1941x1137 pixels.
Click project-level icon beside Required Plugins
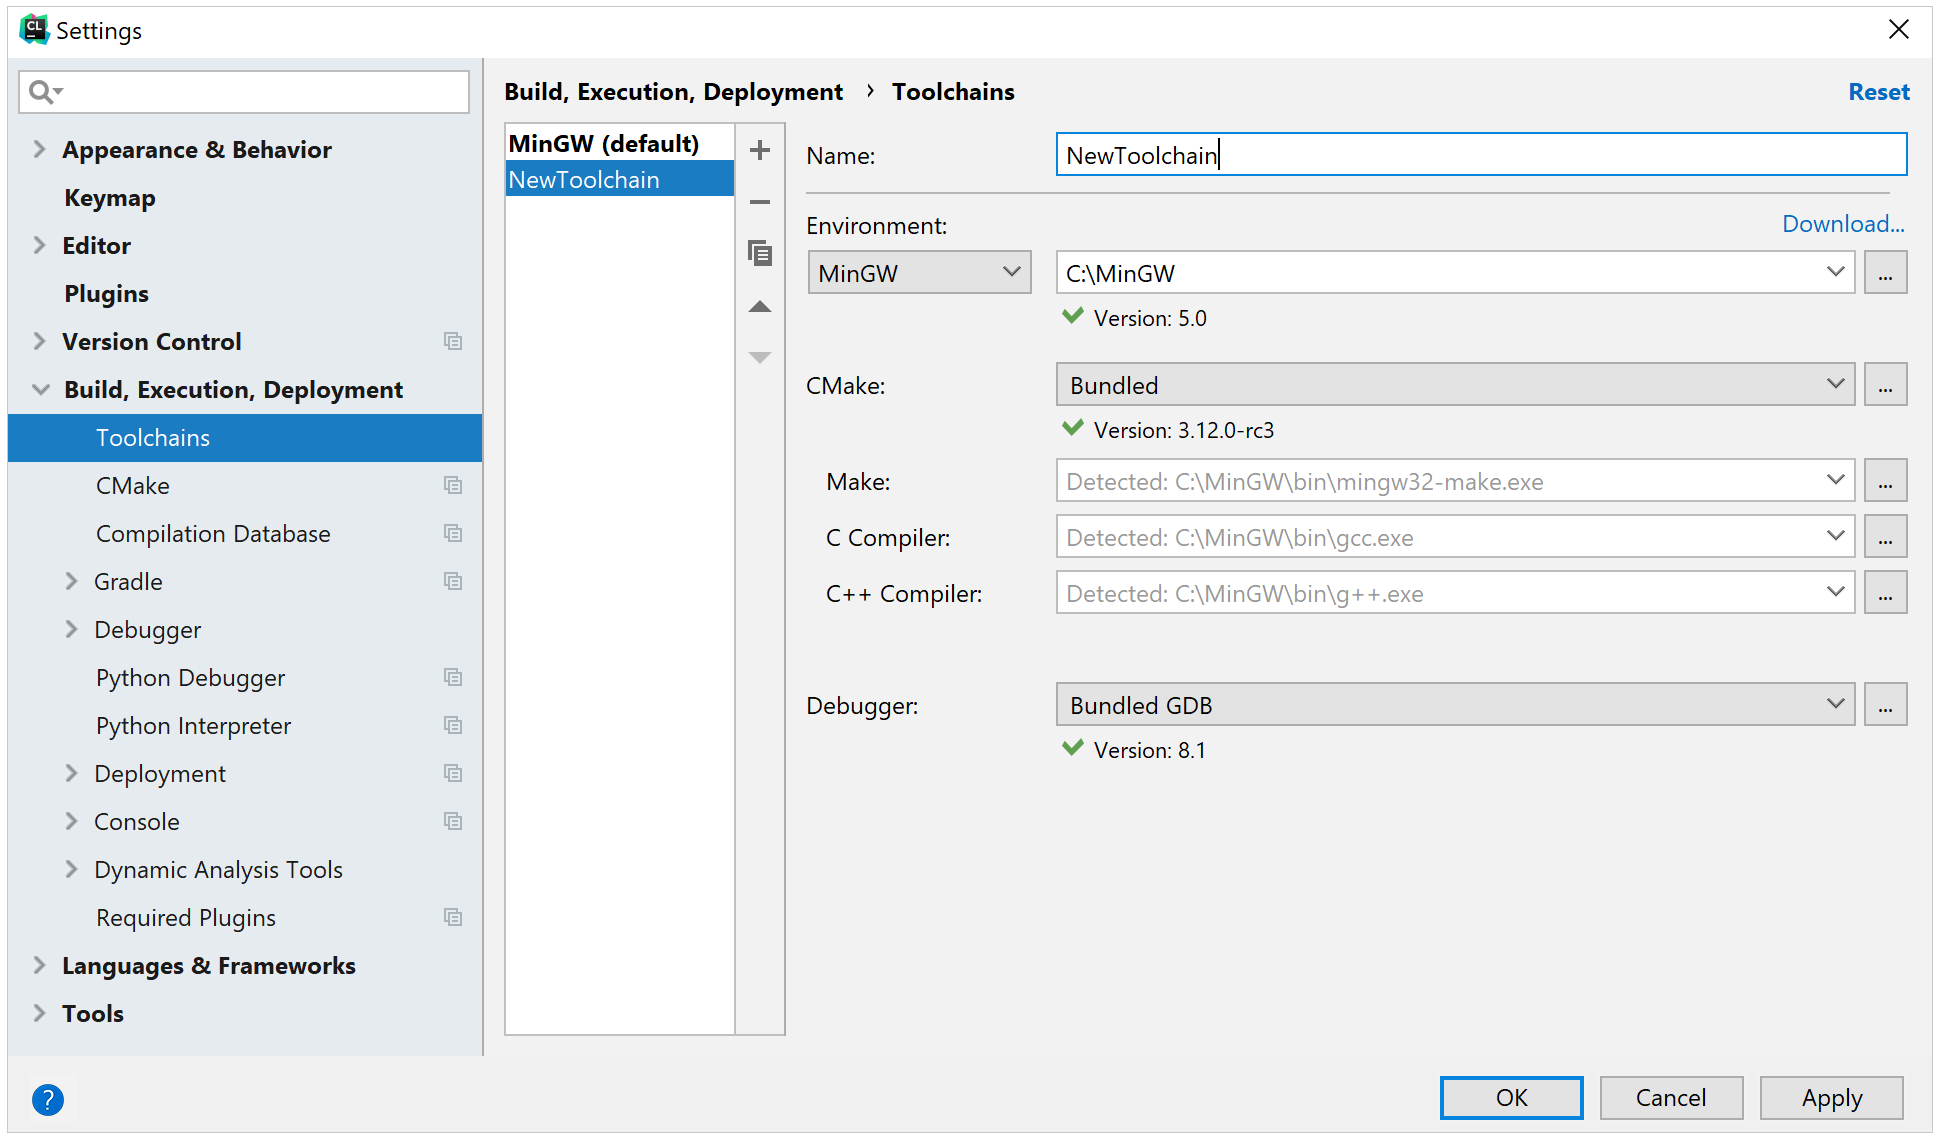coord(453,917)
